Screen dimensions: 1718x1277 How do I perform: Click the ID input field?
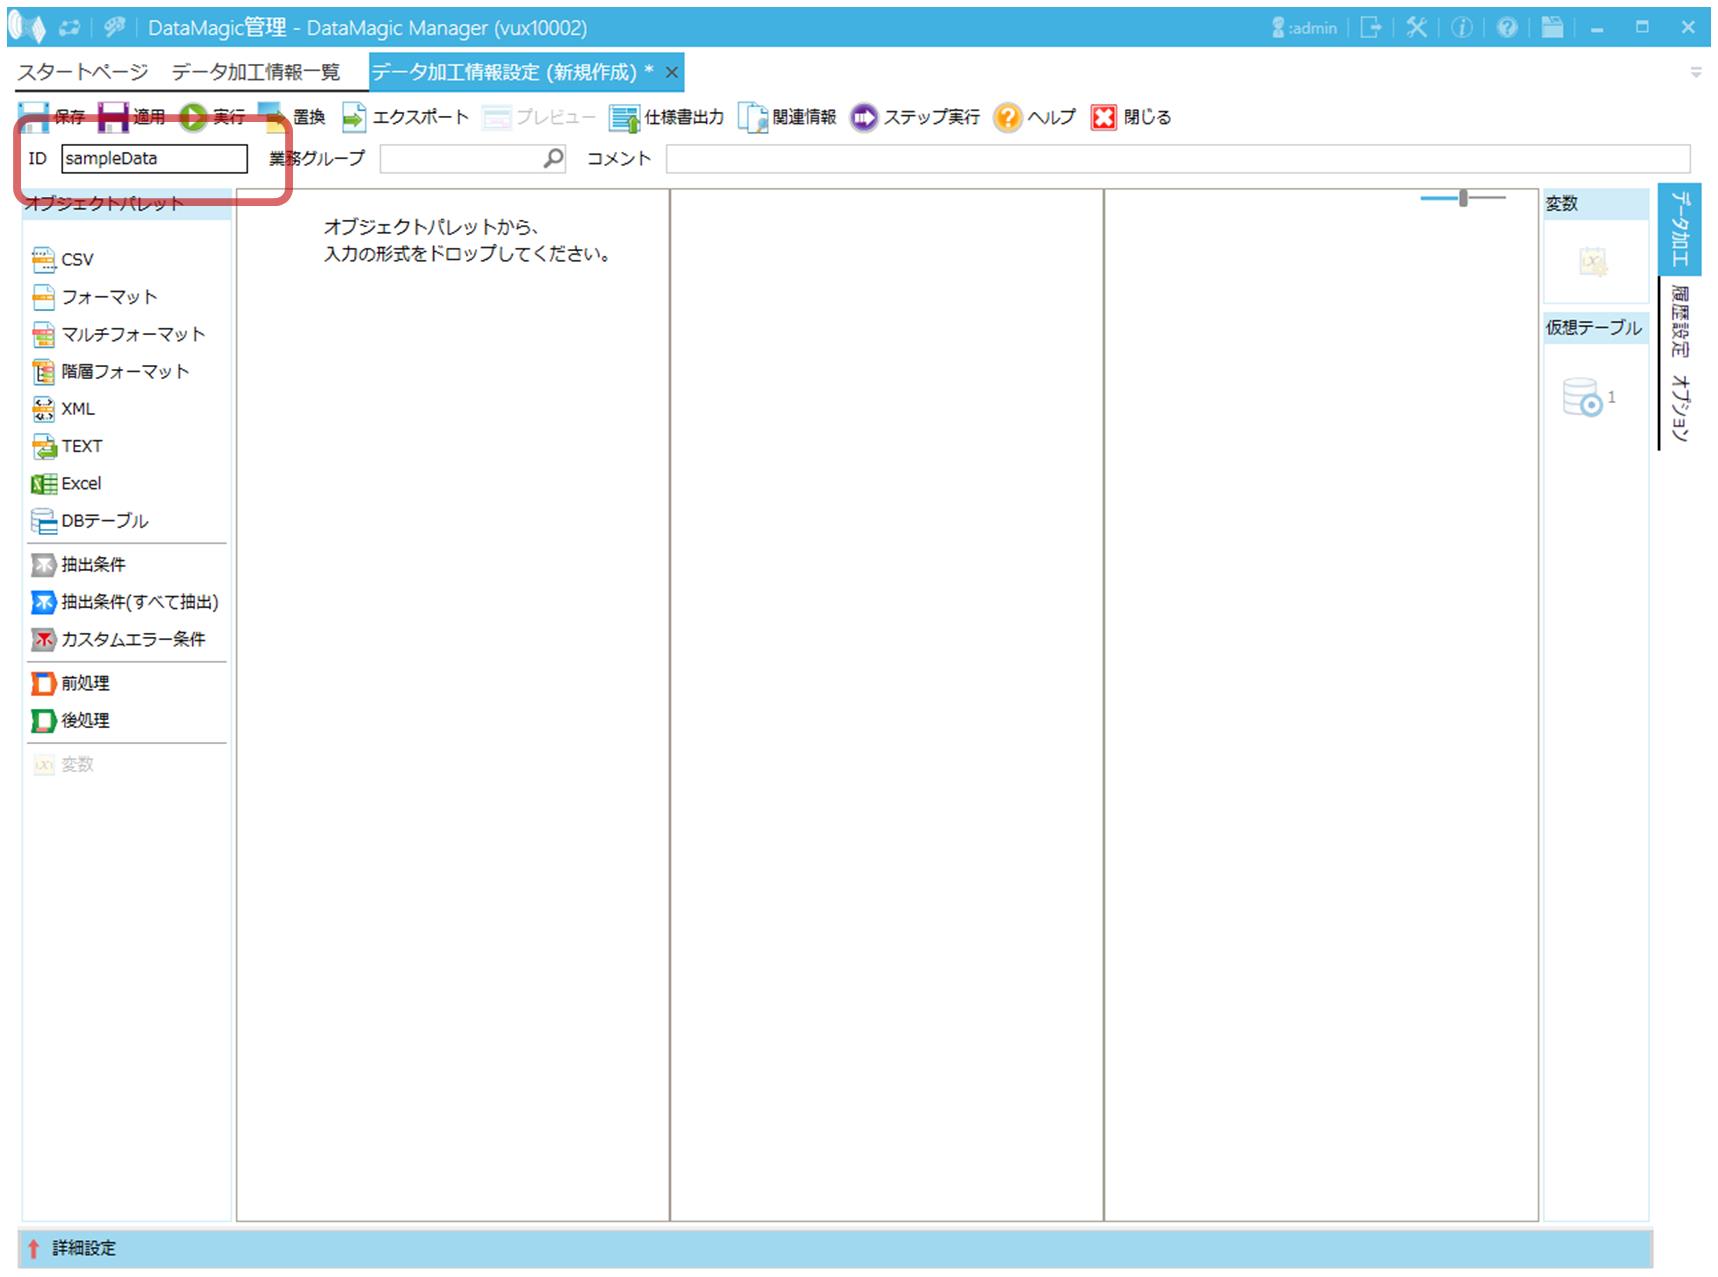point(154,159)
